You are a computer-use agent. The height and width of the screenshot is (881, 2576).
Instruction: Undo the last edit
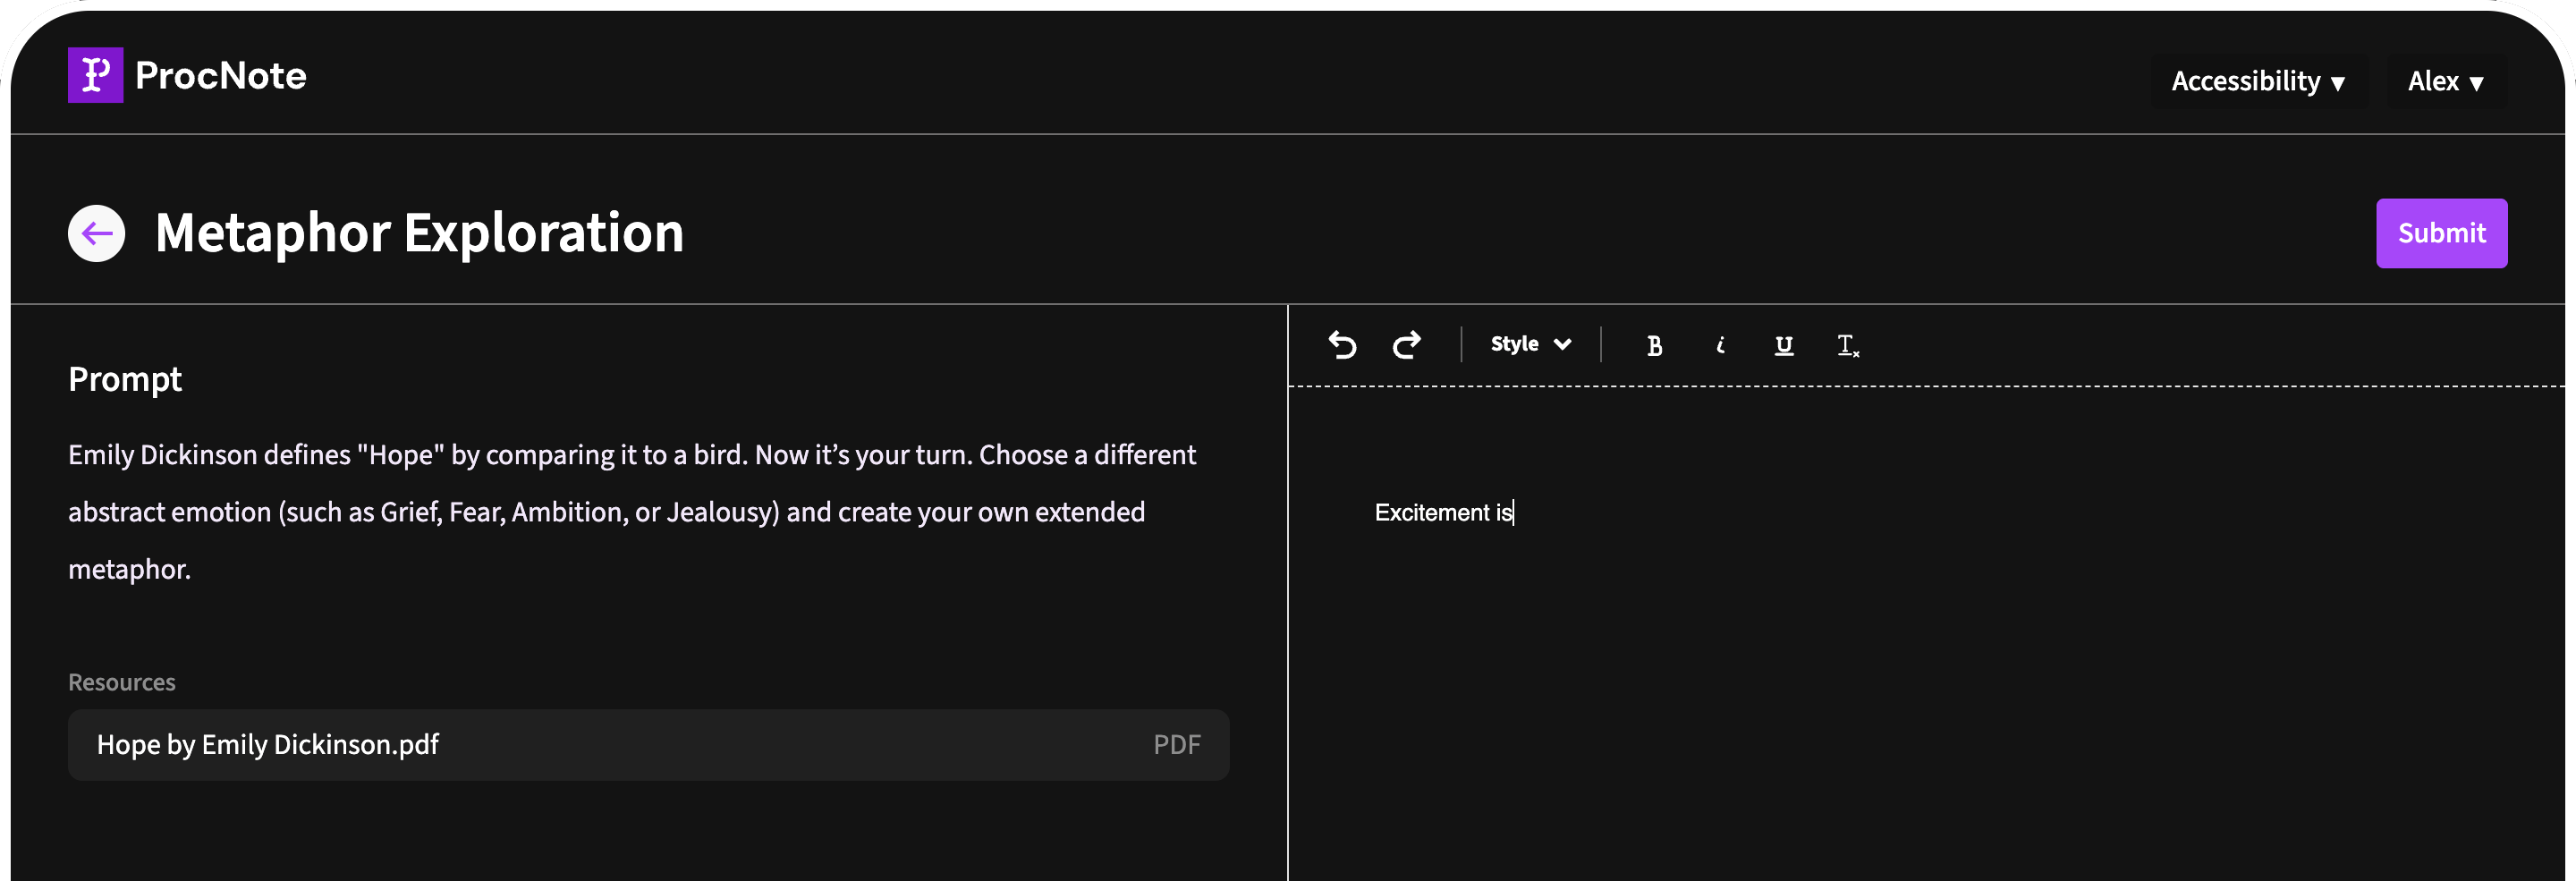pyautogui.click(x=1342, y=345)
